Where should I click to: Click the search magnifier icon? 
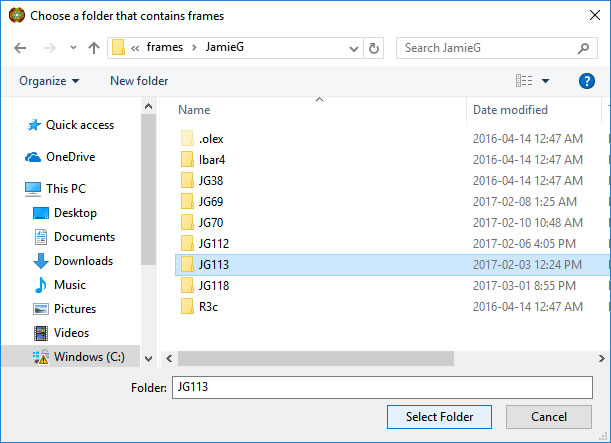[x=583, y=48]
